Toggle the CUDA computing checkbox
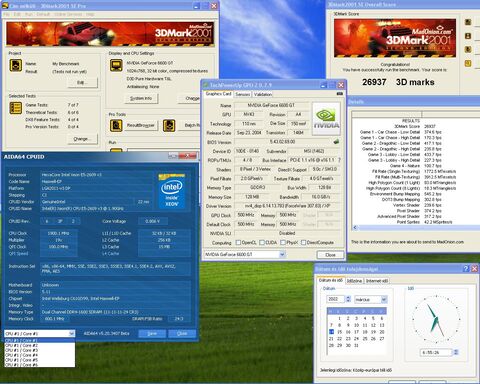The image size is (480, 384). [x=262, y=242]
